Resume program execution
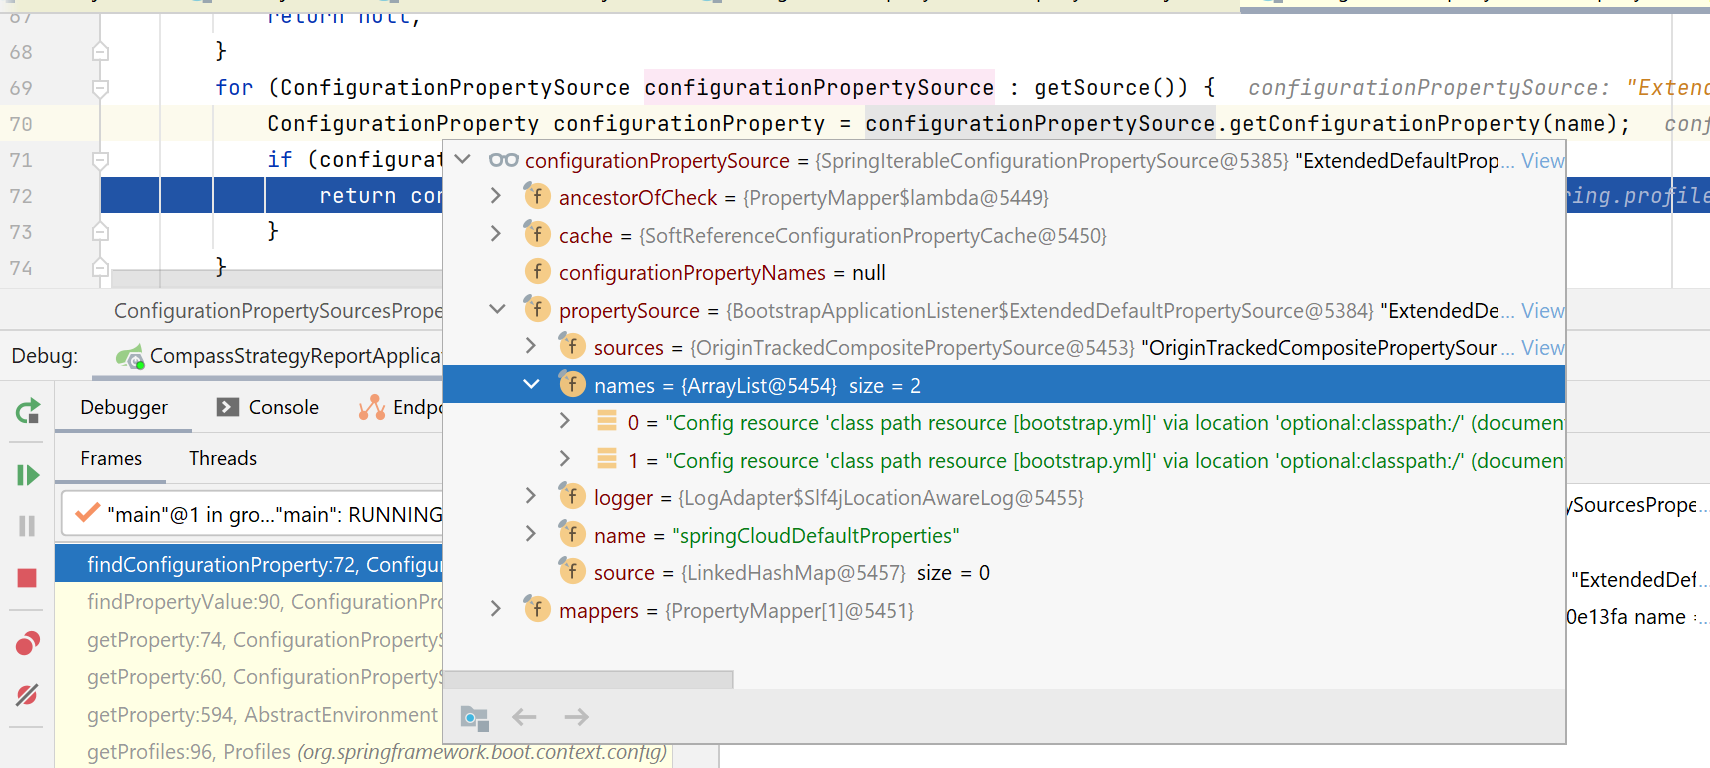The height and width of the screenshot is (768, 1710). [27, 475]
